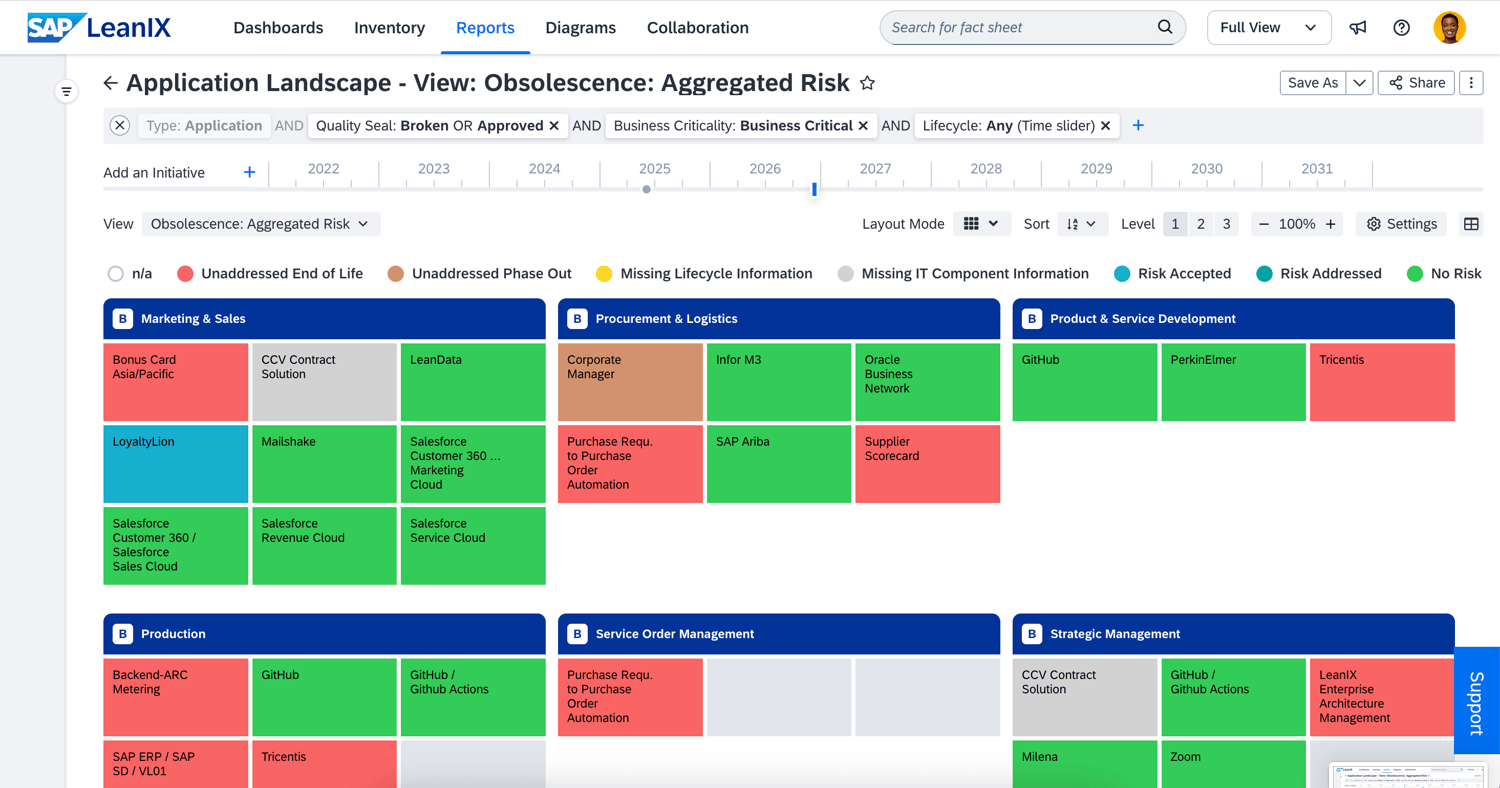Add a new filter with plus icon
The height and width of the screenshot is (788, 1500).
coord(1138,125)
